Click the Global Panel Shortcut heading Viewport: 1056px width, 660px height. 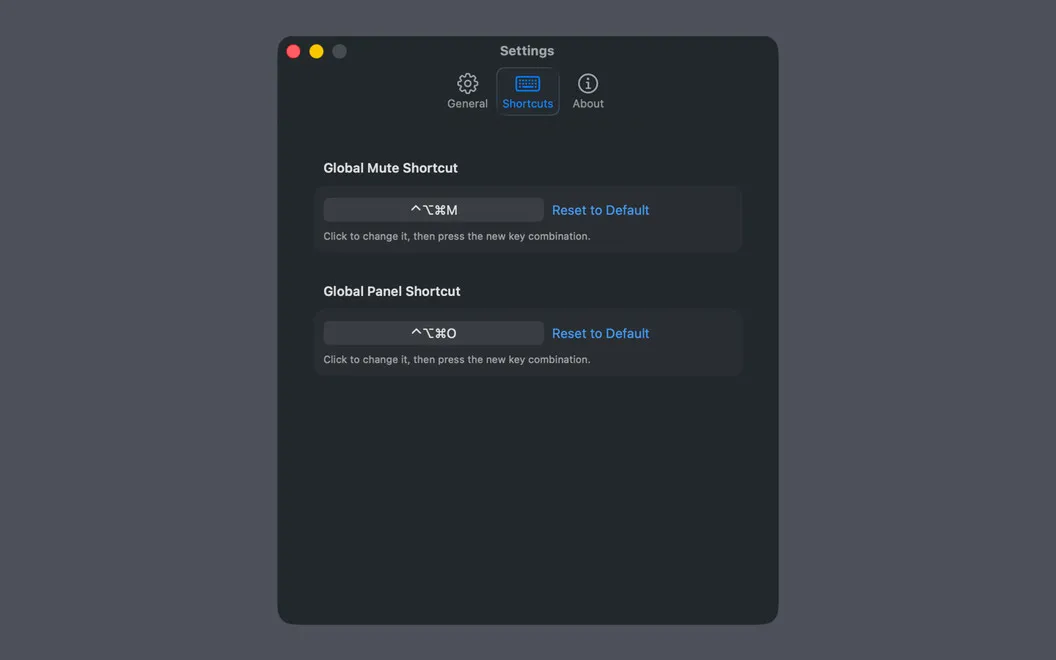391,291
